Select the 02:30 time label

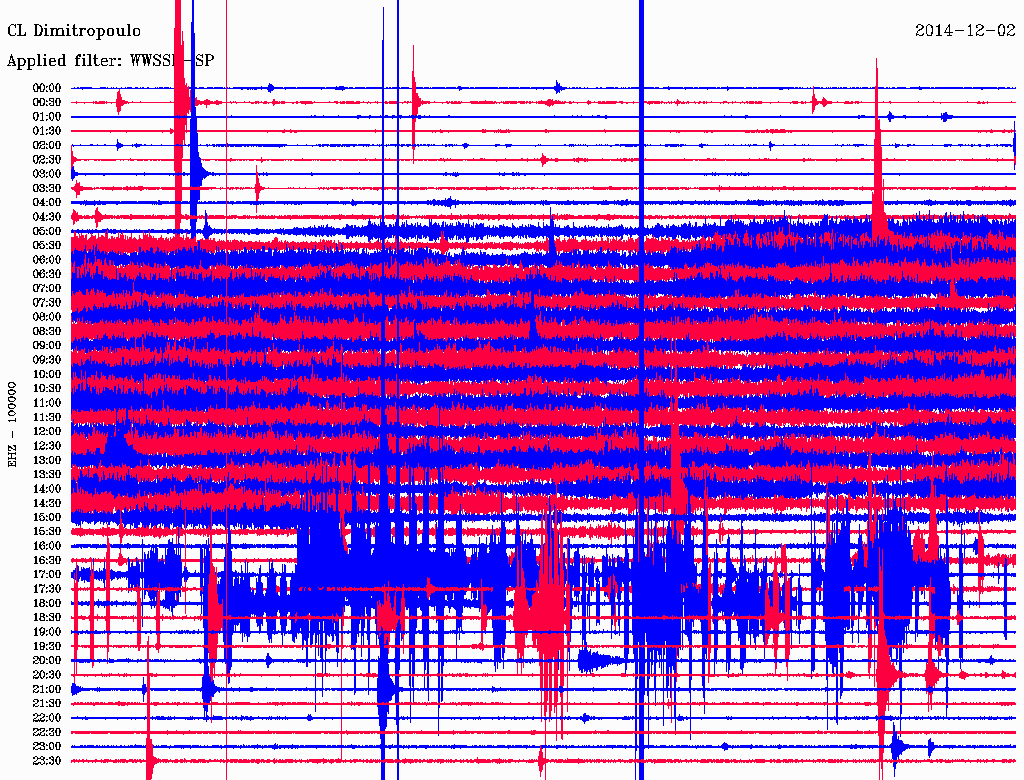[47, 159]
